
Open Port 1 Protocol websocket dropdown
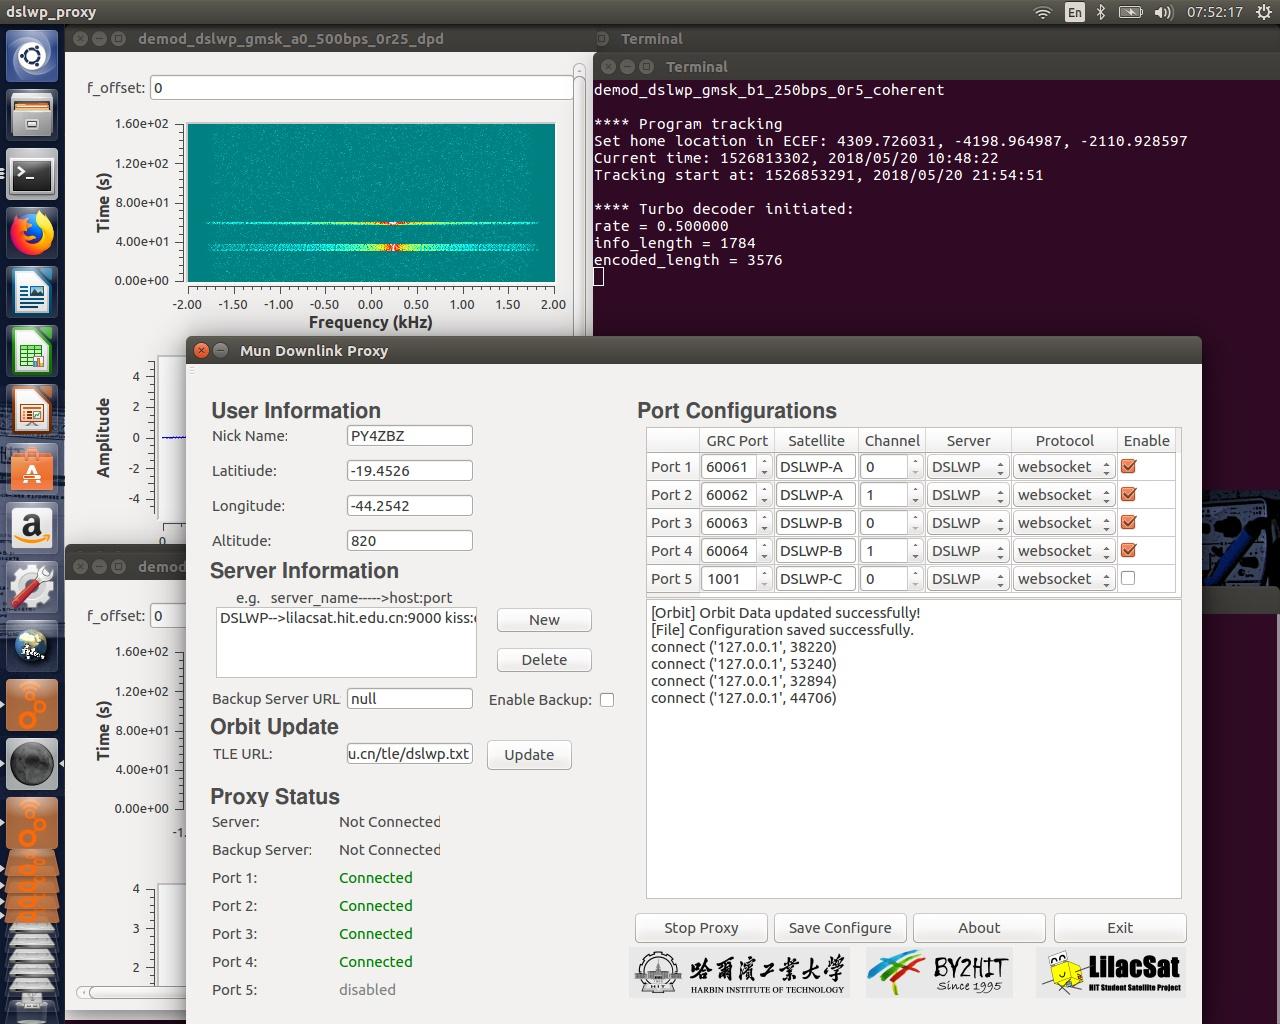[x=1064, y=467]
